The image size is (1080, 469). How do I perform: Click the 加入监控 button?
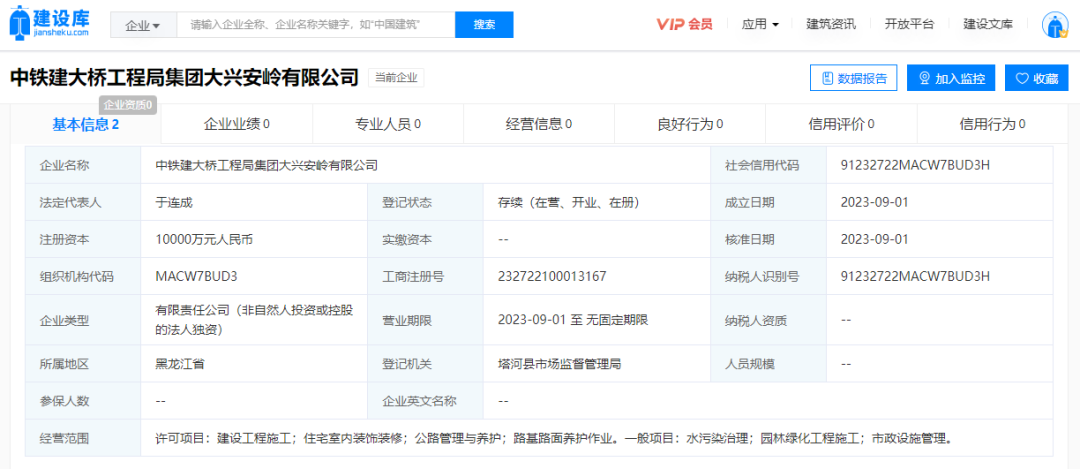coord(951,78)
